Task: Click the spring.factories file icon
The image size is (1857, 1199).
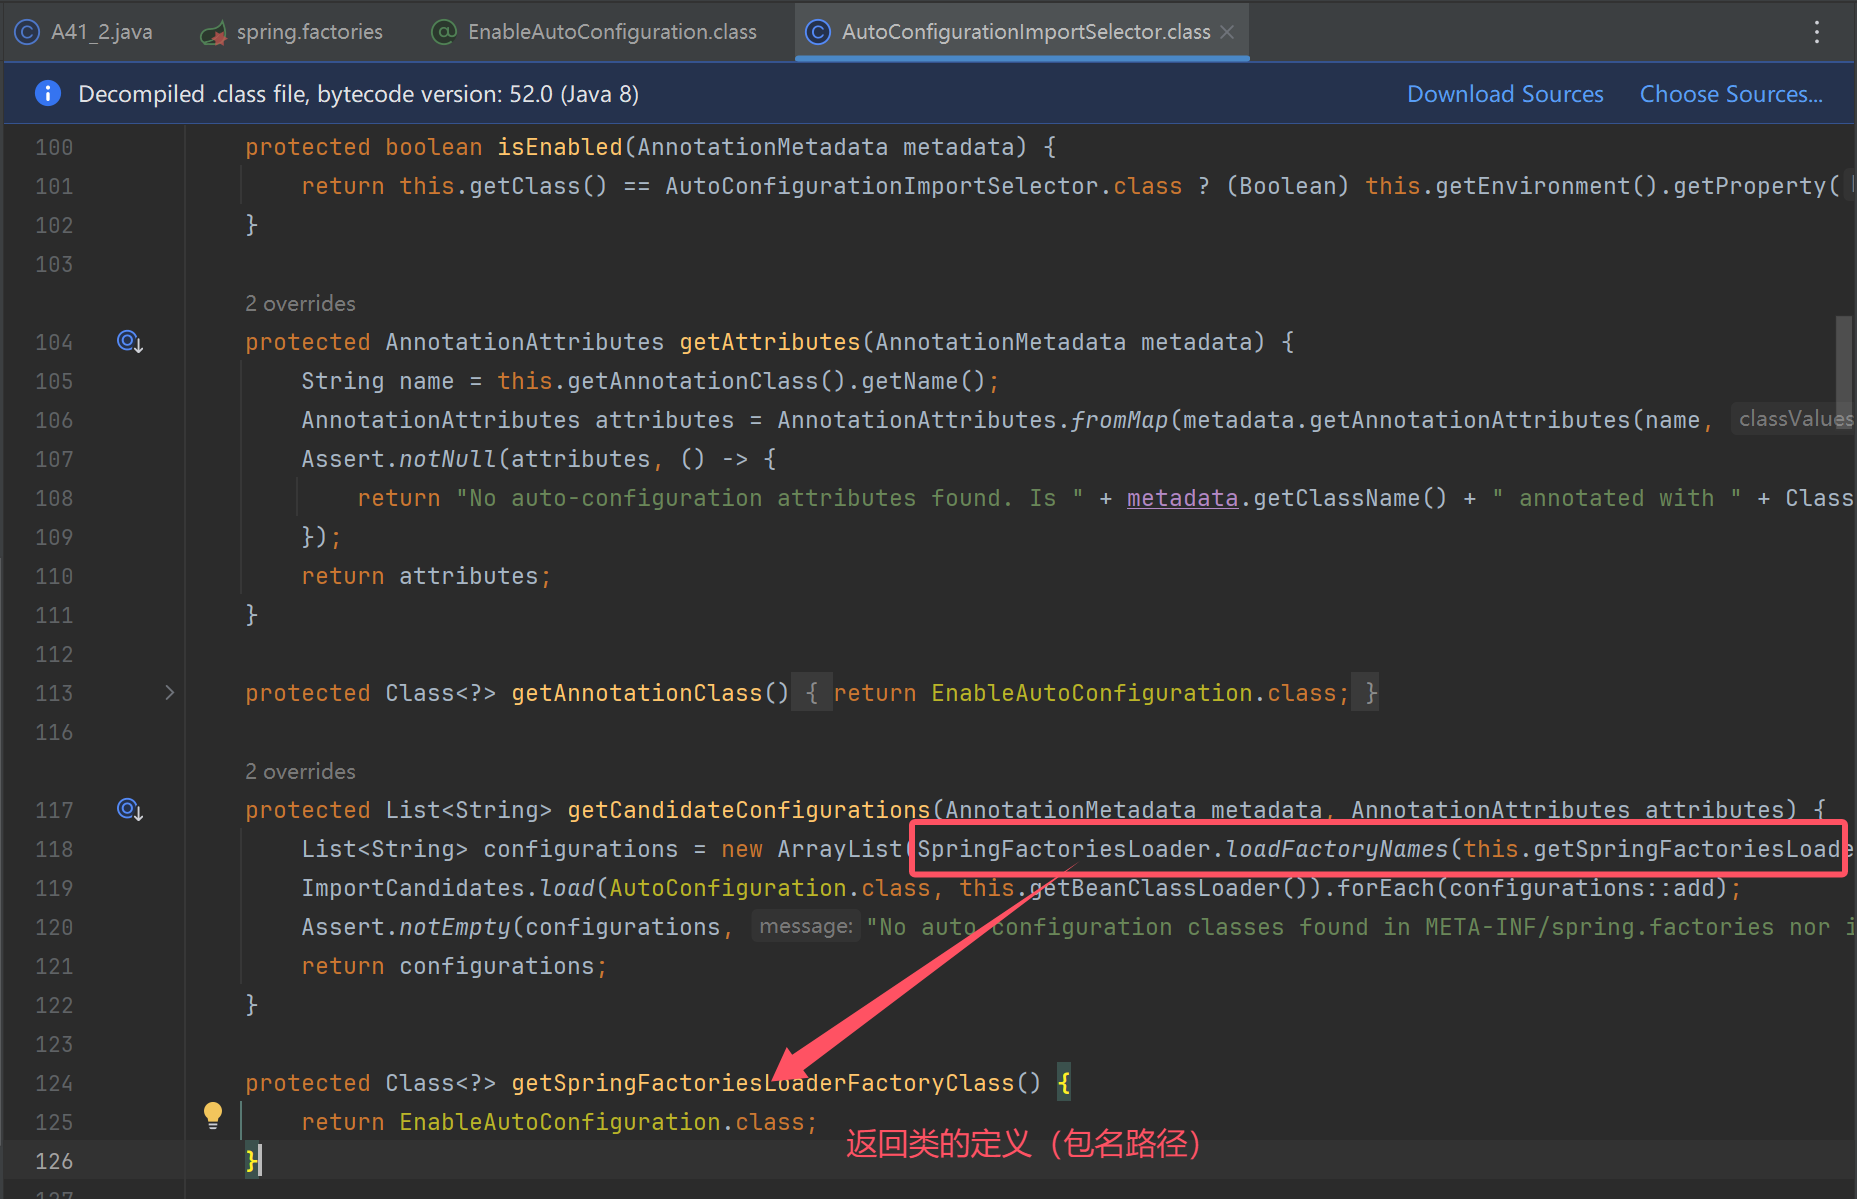Action: 213,33
